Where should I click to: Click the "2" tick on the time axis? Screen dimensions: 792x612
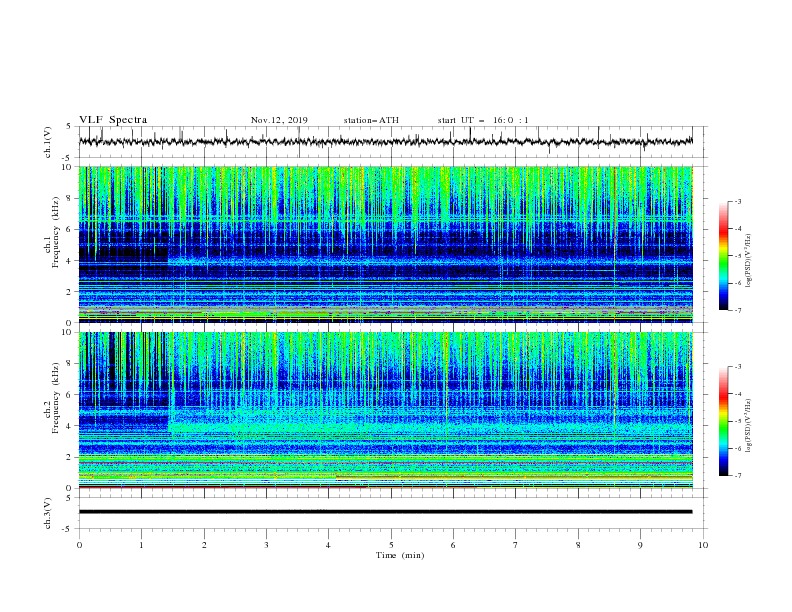204,545
